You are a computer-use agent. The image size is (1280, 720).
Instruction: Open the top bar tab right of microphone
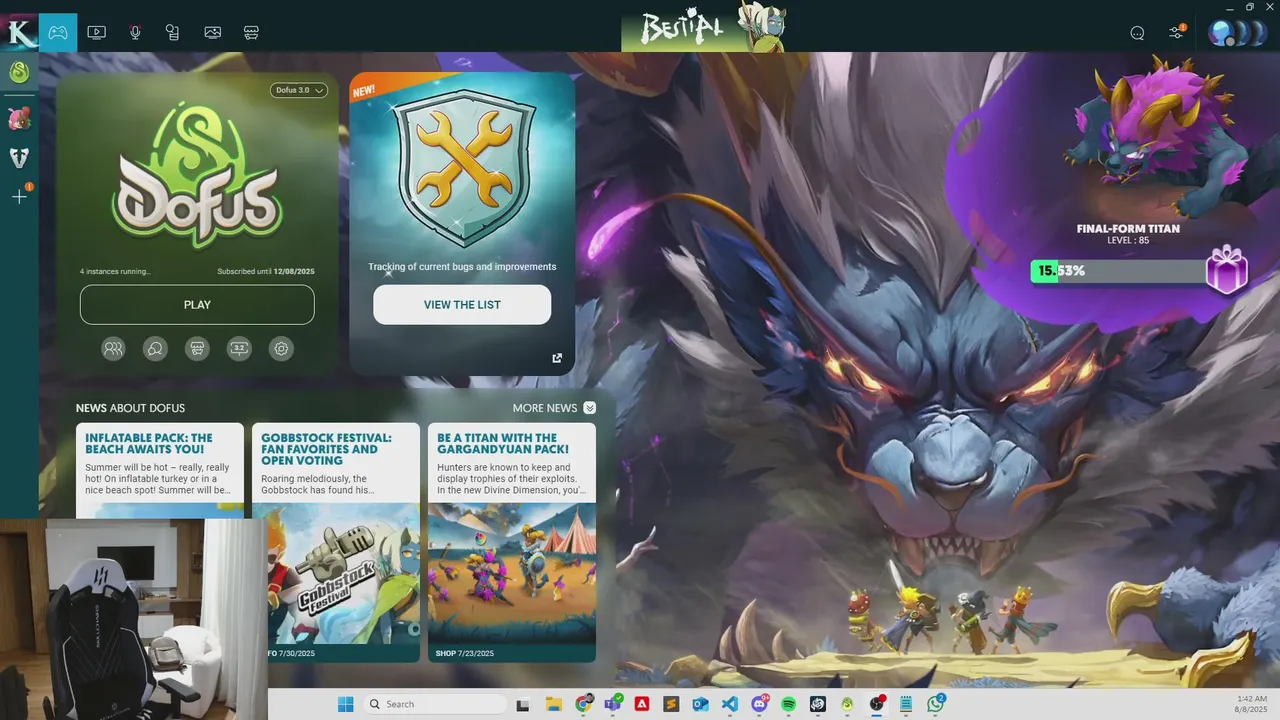(x=173, y=32)
